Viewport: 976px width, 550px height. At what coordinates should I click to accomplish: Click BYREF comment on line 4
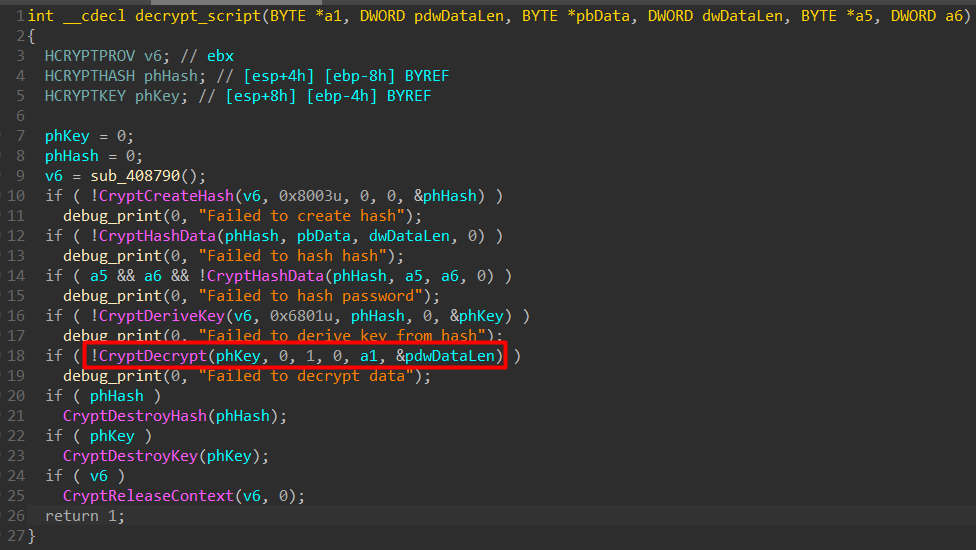[x=427, y=76]
